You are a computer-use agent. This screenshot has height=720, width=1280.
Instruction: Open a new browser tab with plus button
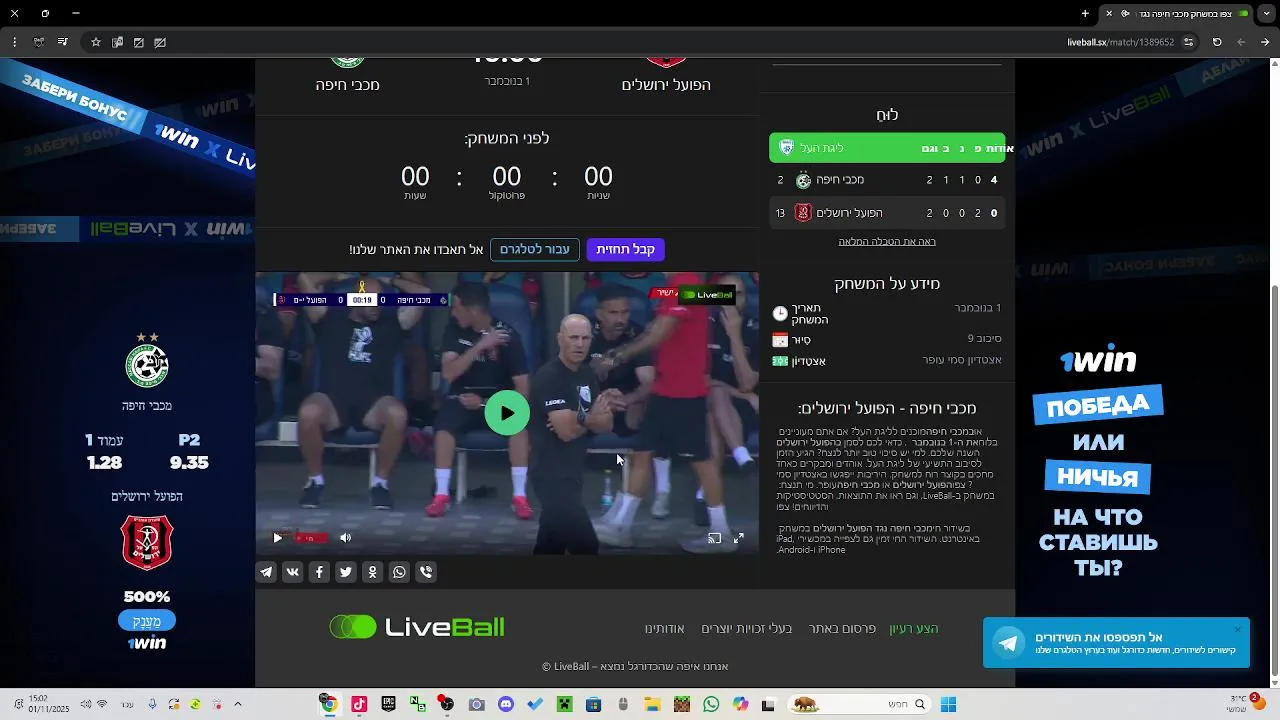click(x=1085, y=13)
